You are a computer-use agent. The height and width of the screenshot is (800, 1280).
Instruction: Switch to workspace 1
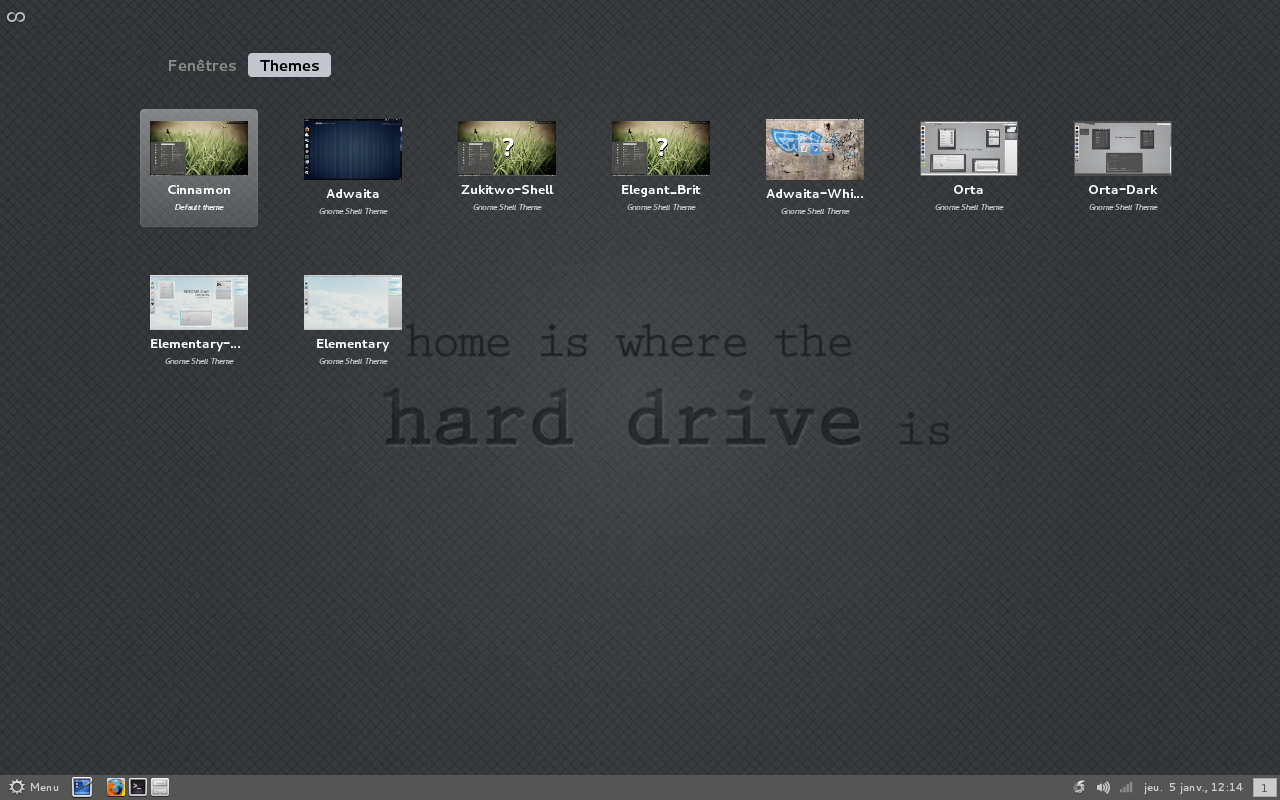(x=1264, y=788)
